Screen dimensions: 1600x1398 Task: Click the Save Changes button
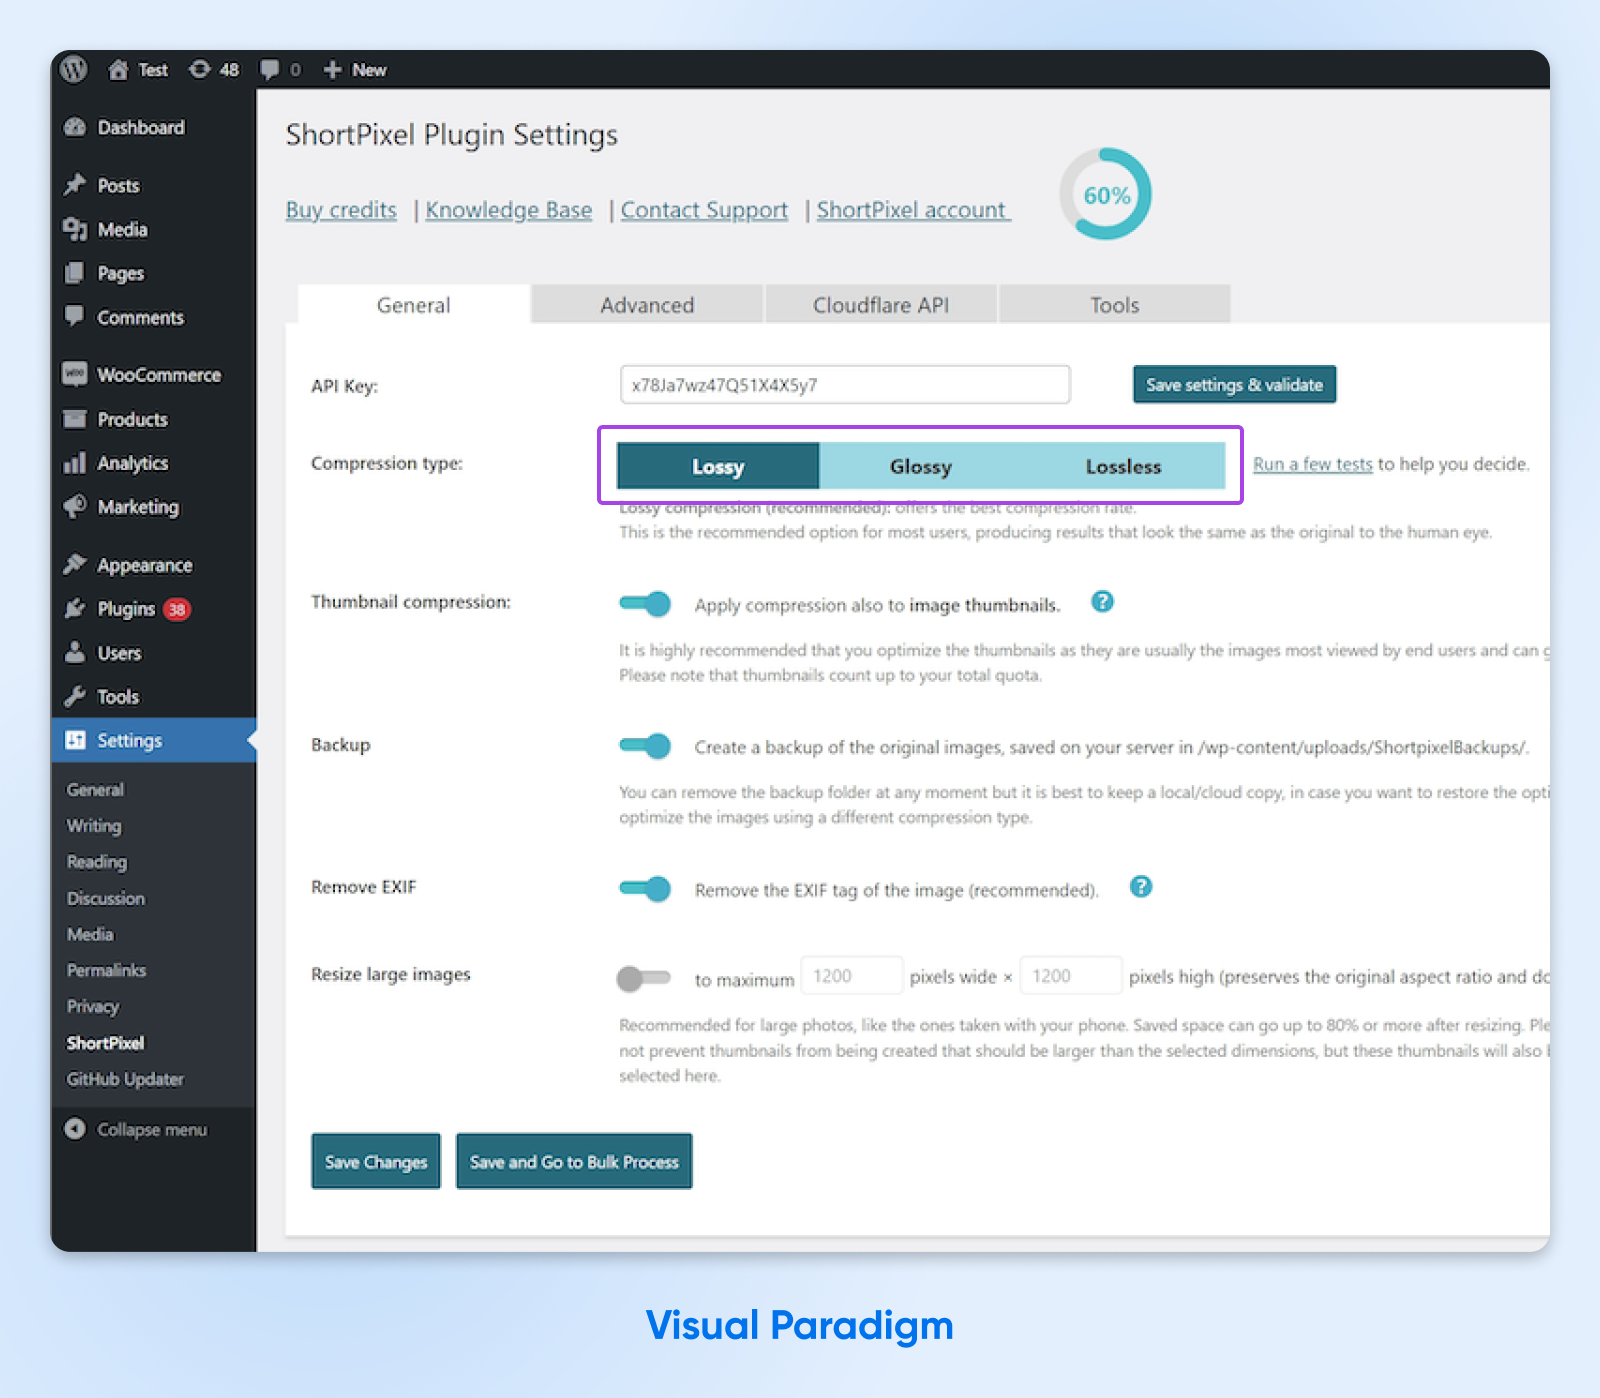point(376,1161)
